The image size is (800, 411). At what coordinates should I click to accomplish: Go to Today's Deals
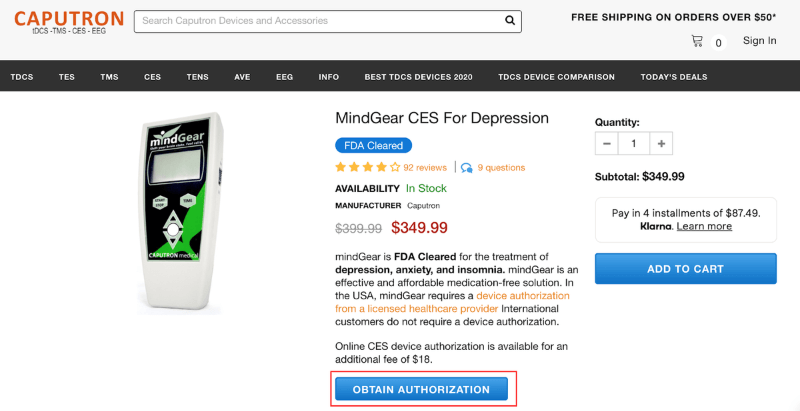[674, 77]
